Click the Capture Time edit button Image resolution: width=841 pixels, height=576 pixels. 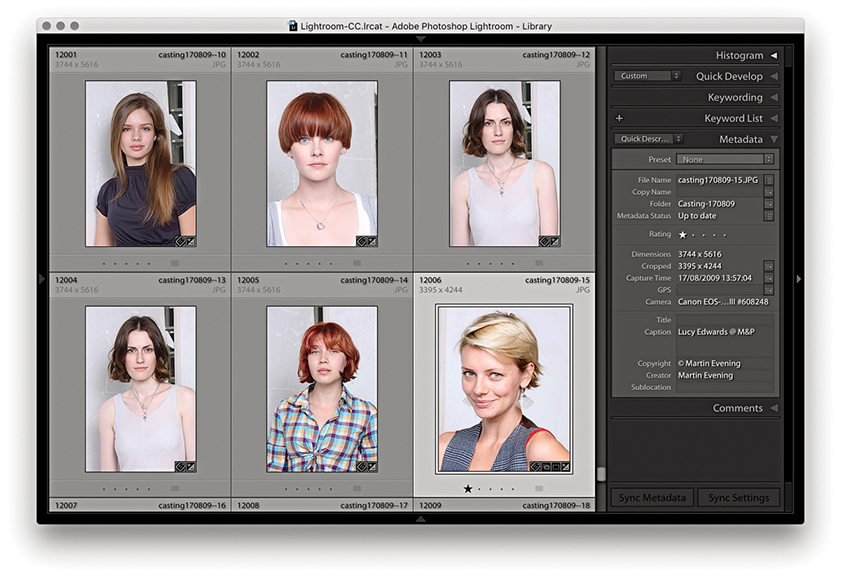(769, 278)
